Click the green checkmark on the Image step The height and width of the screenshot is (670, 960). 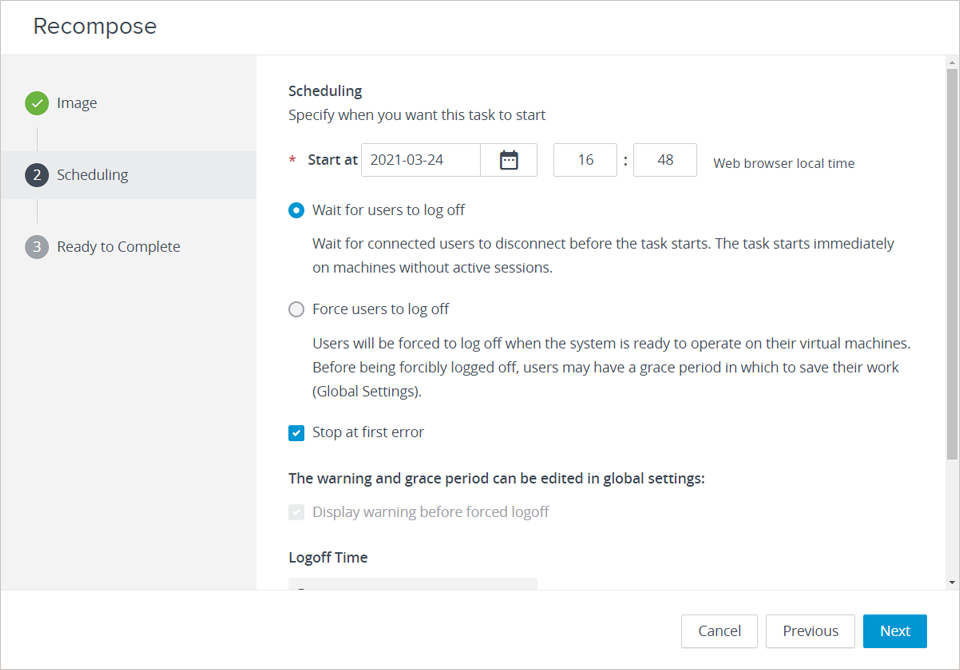[x=37, y=102]
